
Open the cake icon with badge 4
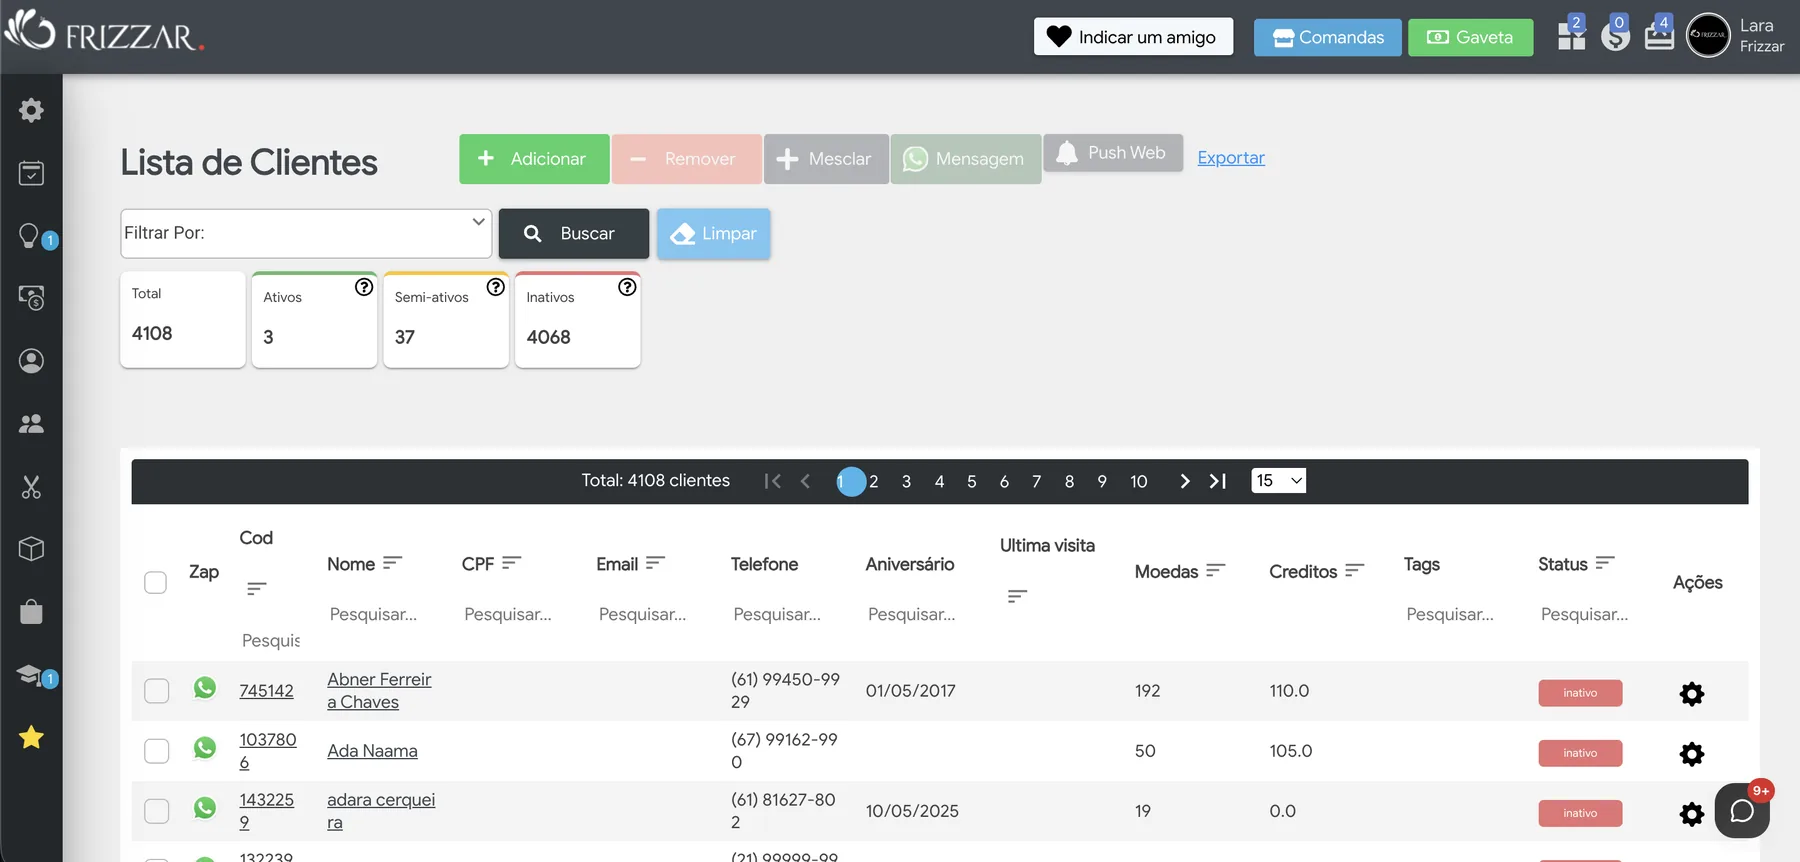click(1659, 36)
